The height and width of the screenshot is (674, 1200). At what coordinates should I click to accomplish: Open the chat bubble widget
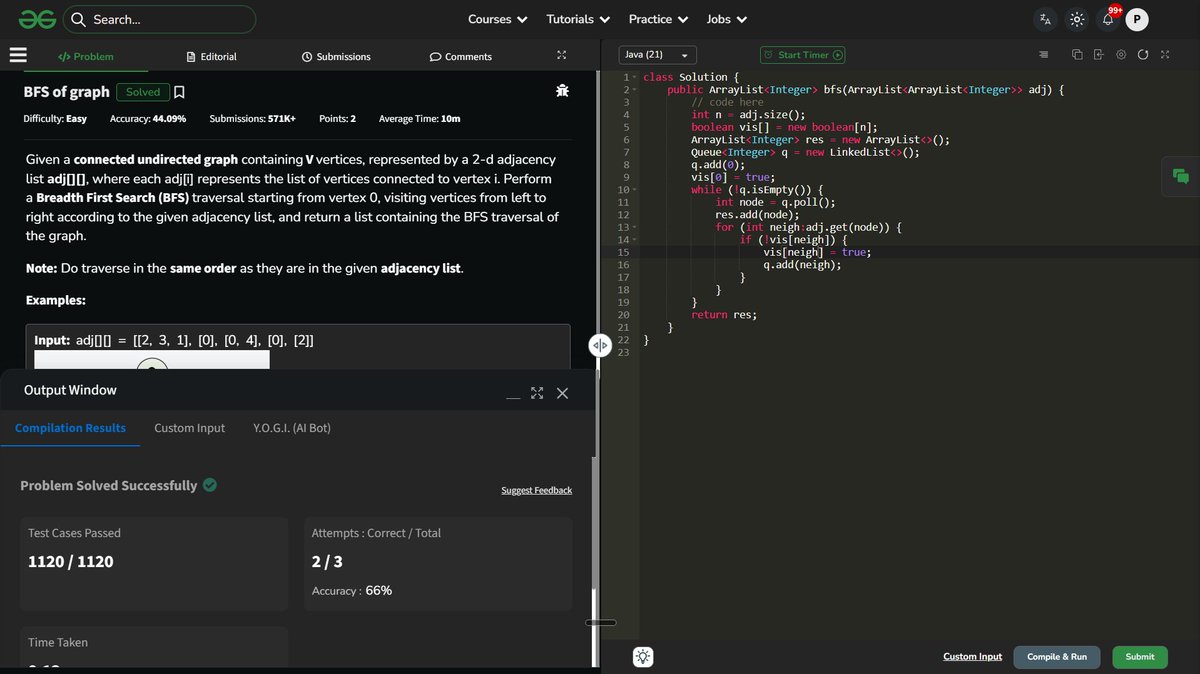tap(1181, 177)
